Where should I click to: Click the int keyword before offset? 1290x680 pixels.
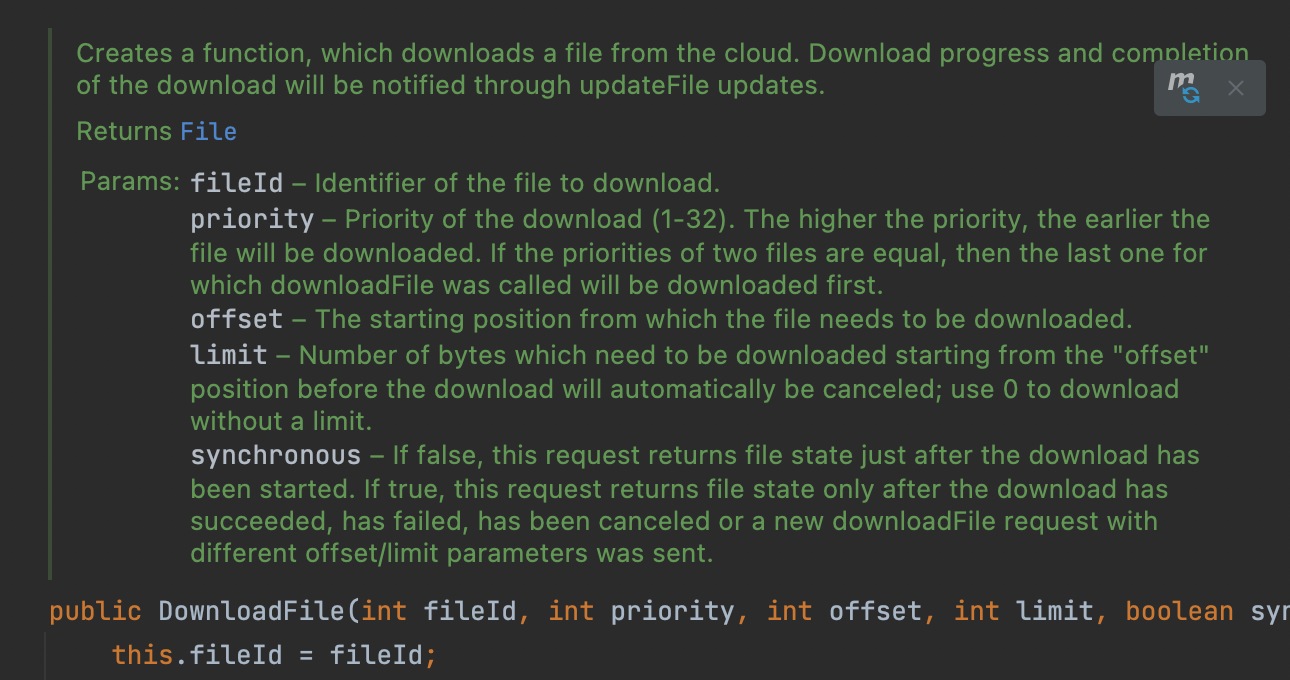789,611
